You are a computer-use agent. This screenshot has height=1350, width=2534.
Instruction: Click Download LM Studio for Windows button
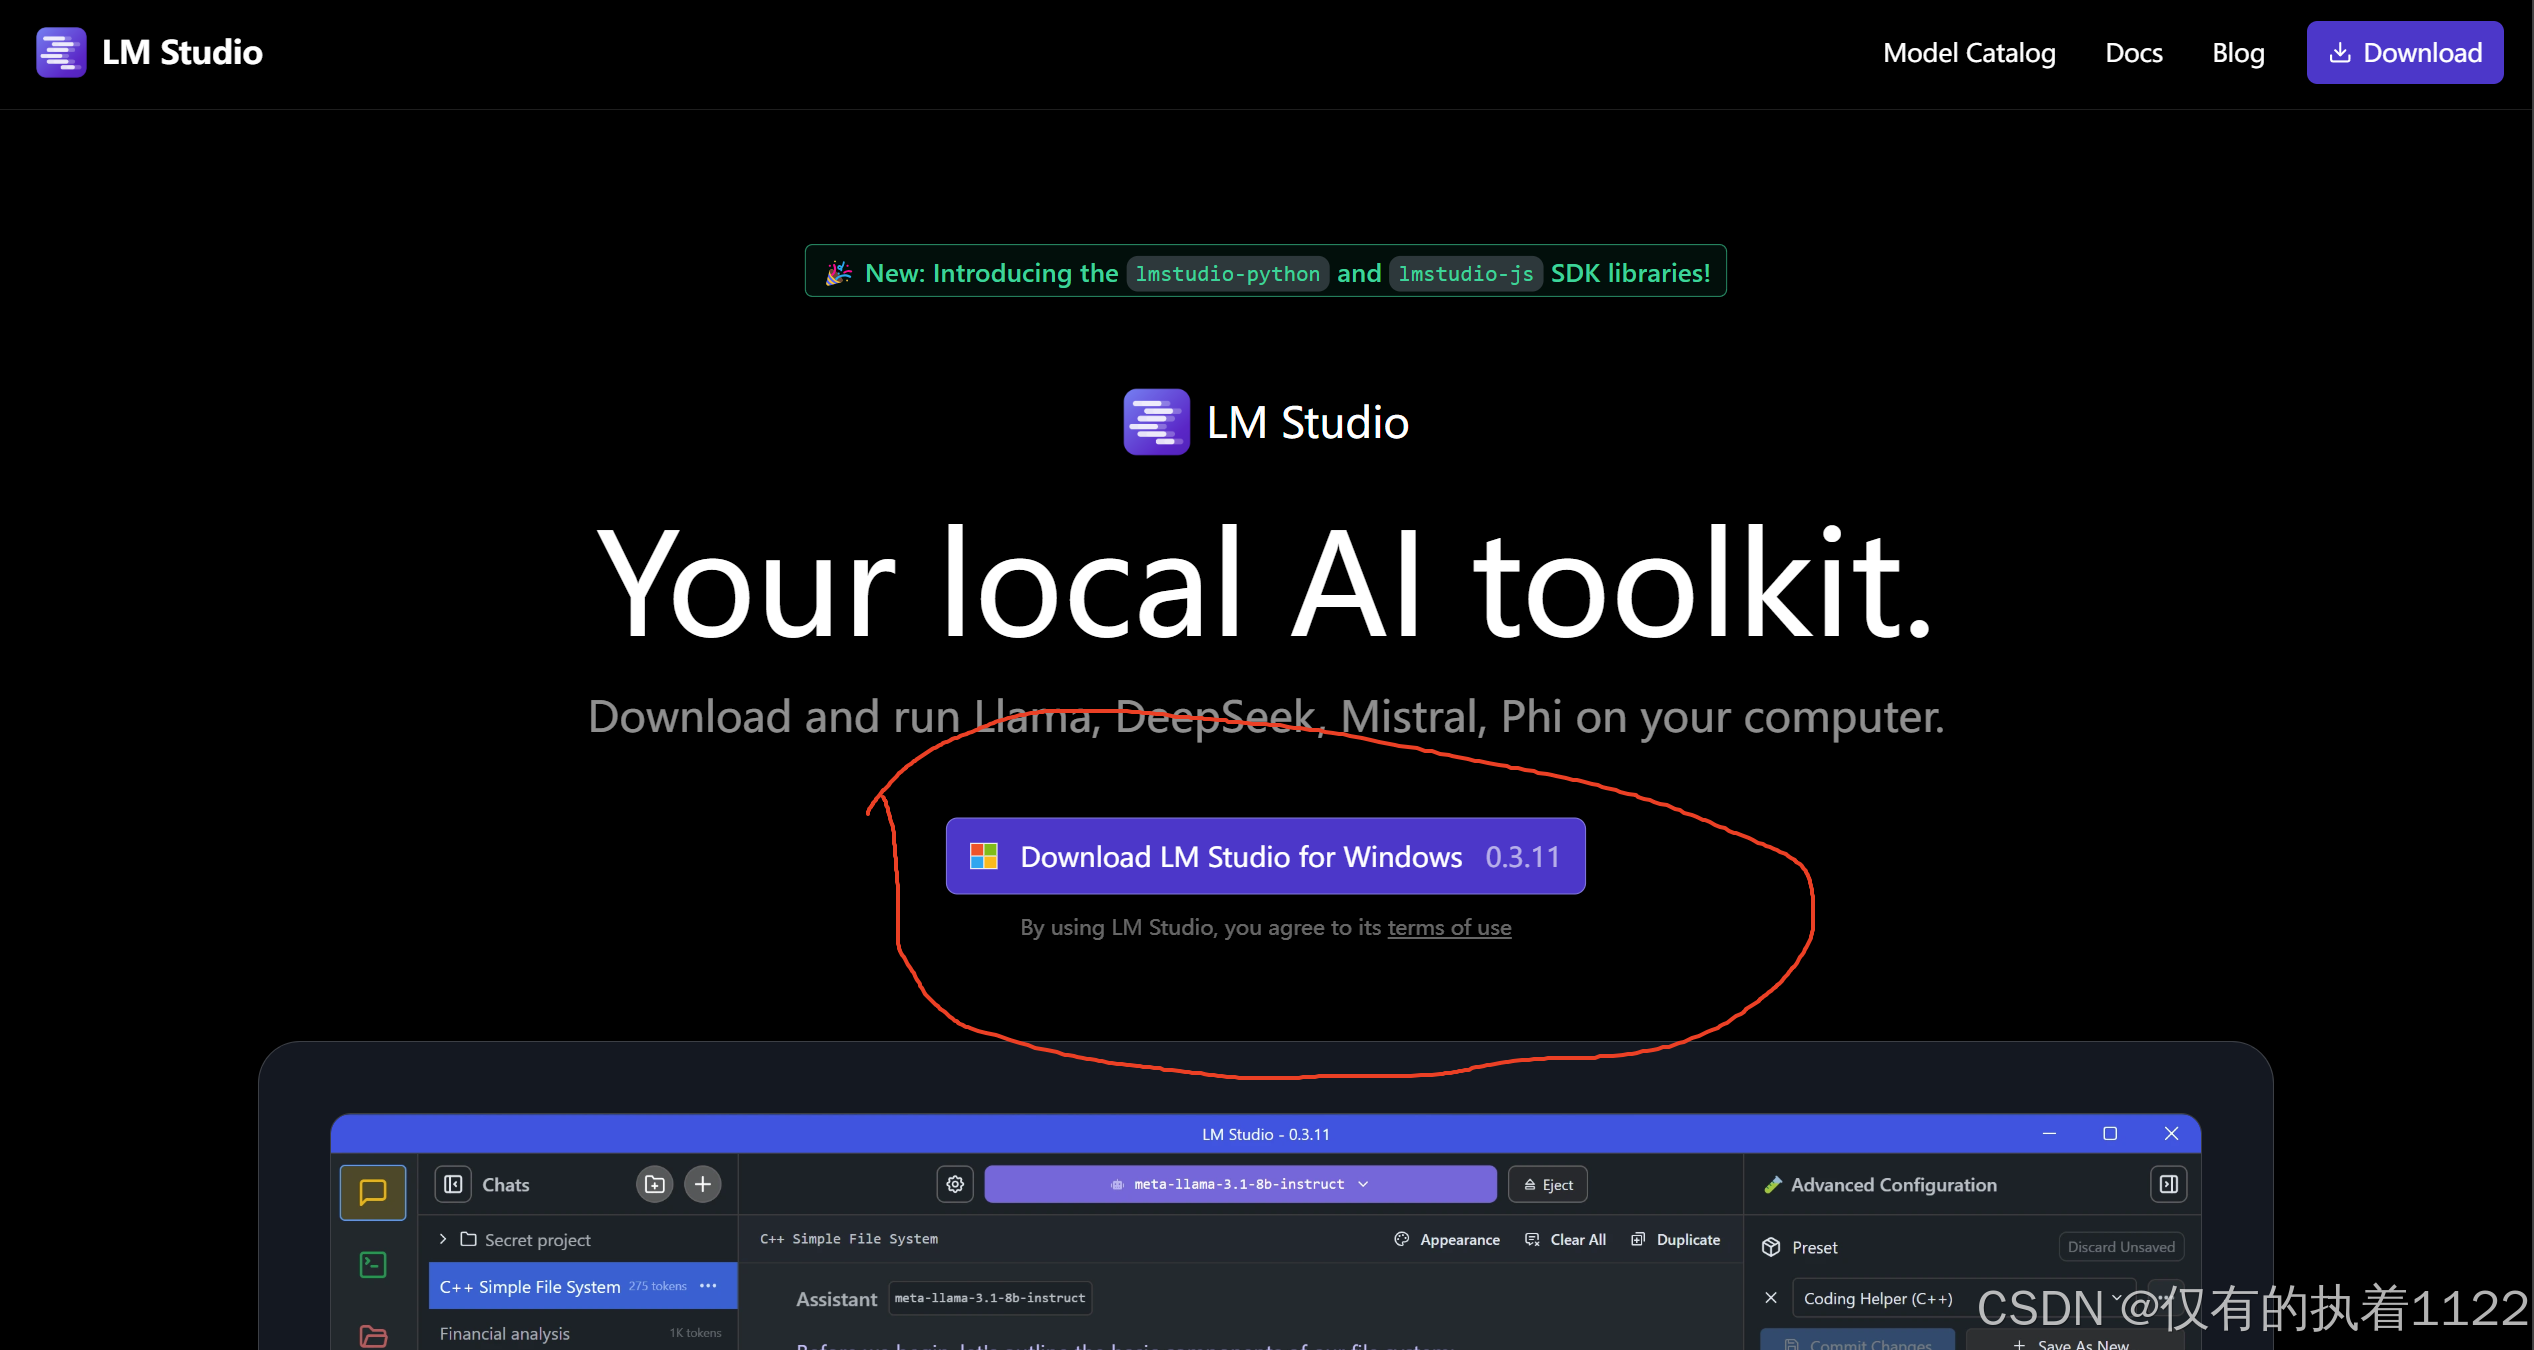click(x=1265, y=856)
